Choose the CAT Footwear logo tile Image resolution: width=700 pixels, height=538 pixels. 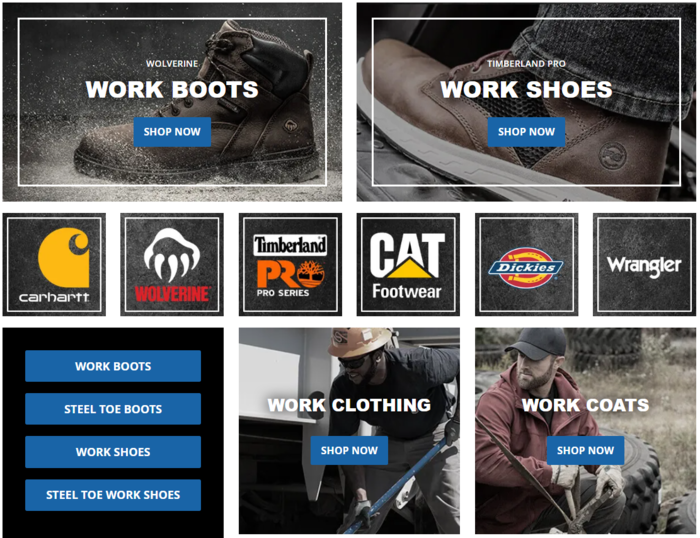pos(408,264)
